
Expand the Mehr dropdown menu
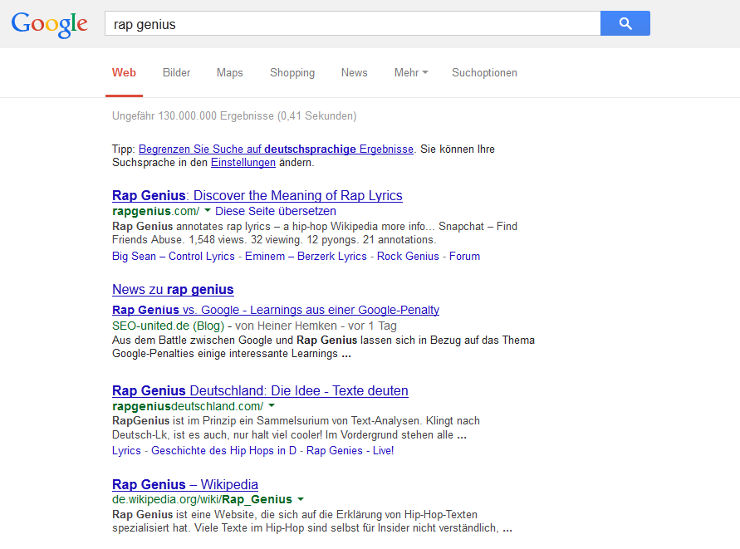[411, 73]
